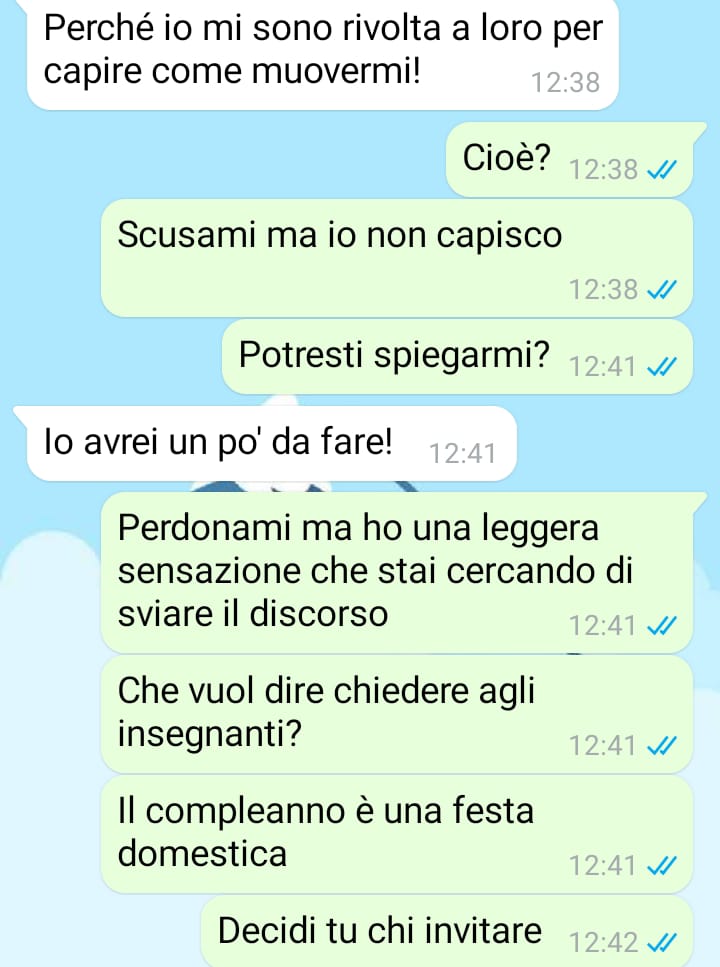This screenshot has width=720, height=967.
Task: Tap the blue ticks on "Potresti spiegarmi?"
Action: [661, 367]
